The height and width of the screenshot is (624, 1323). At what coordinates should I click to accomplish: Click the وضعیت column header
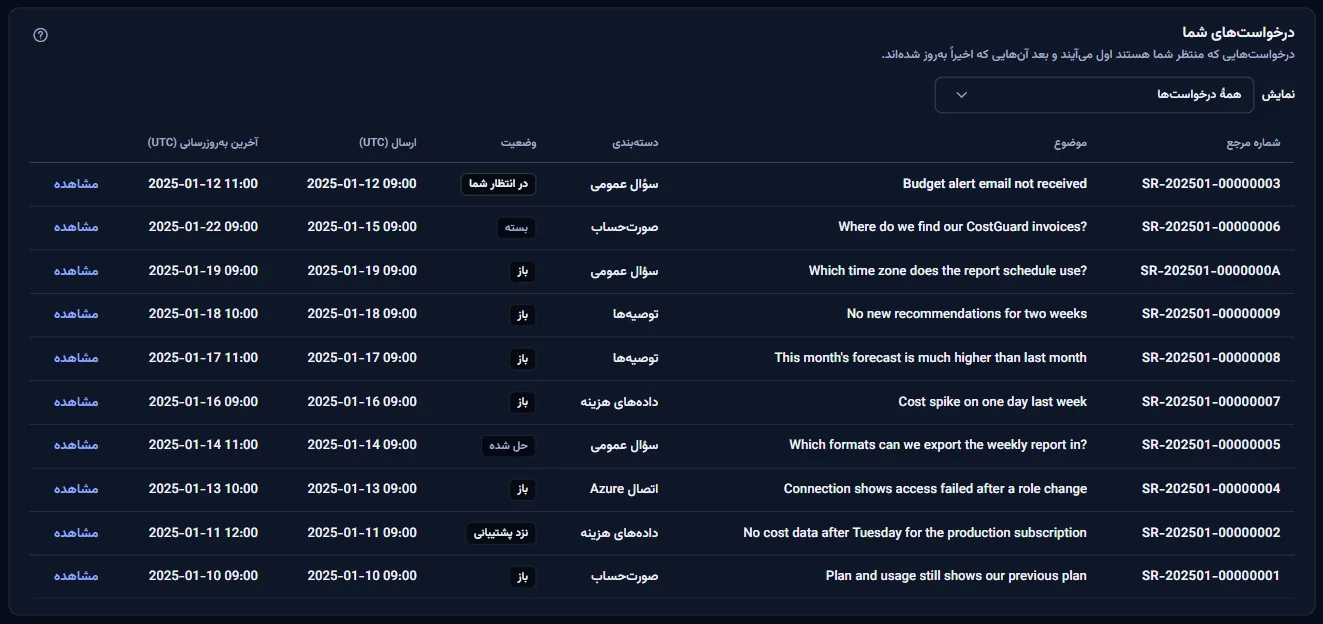[x=519, y=143]
